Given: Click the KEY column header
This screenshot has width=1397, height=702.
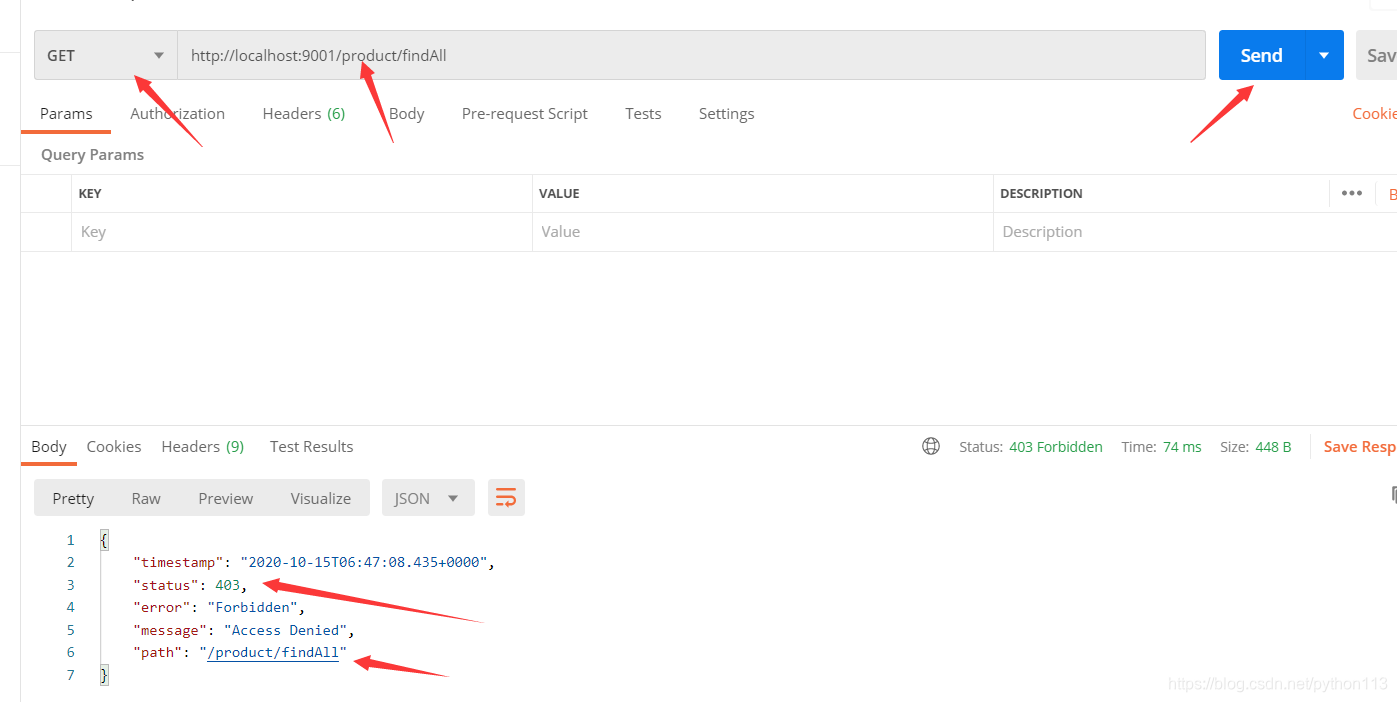Looking at the screenshot, I should click(x=90, y=194).
